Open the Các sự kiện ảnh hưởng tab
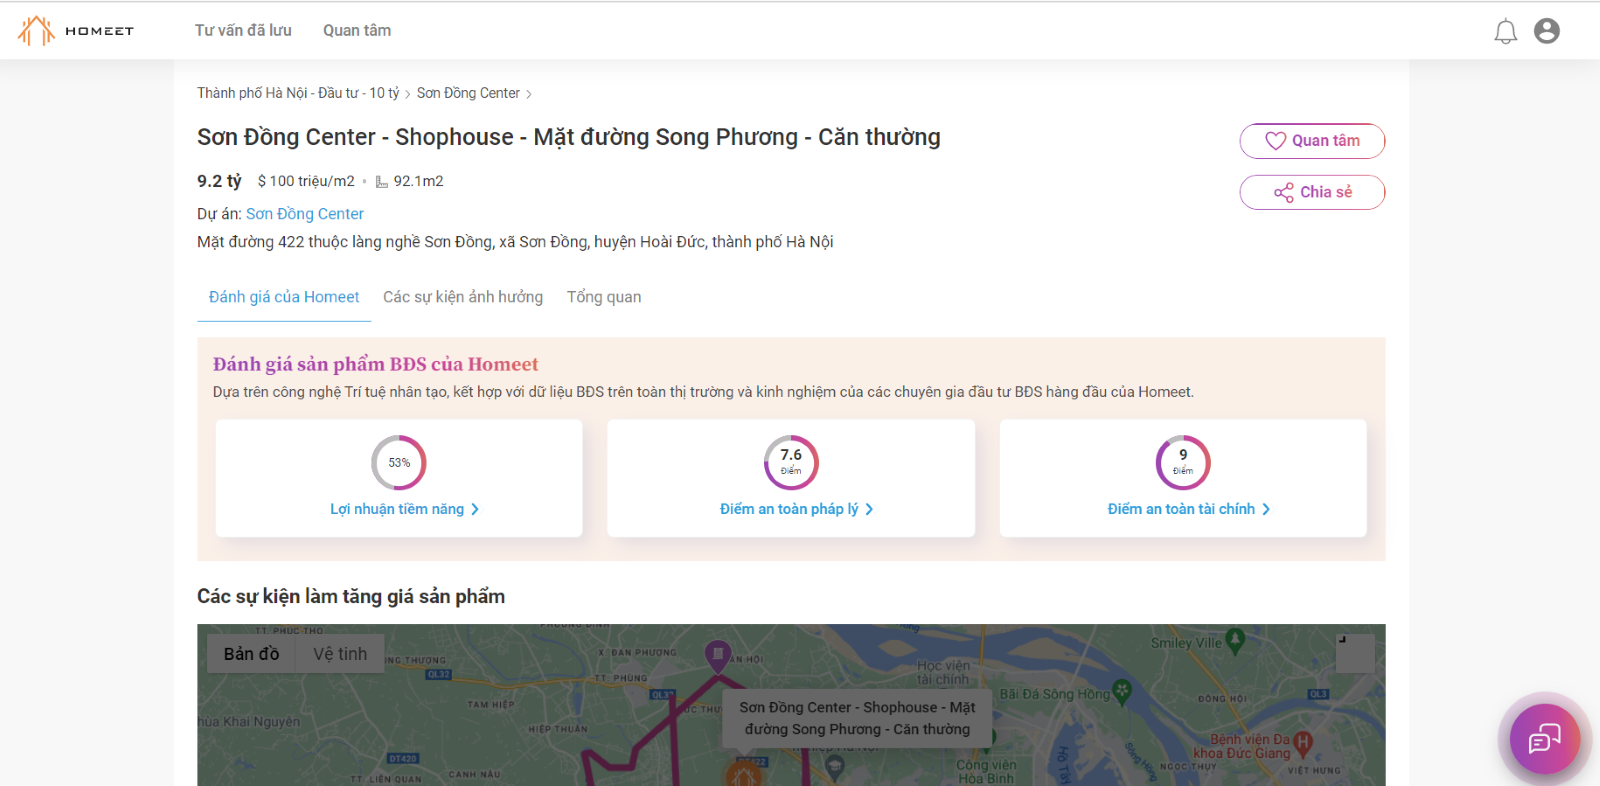Image resolution: width=1600 pixels, height=786 pixels. (x=462, y=296)
